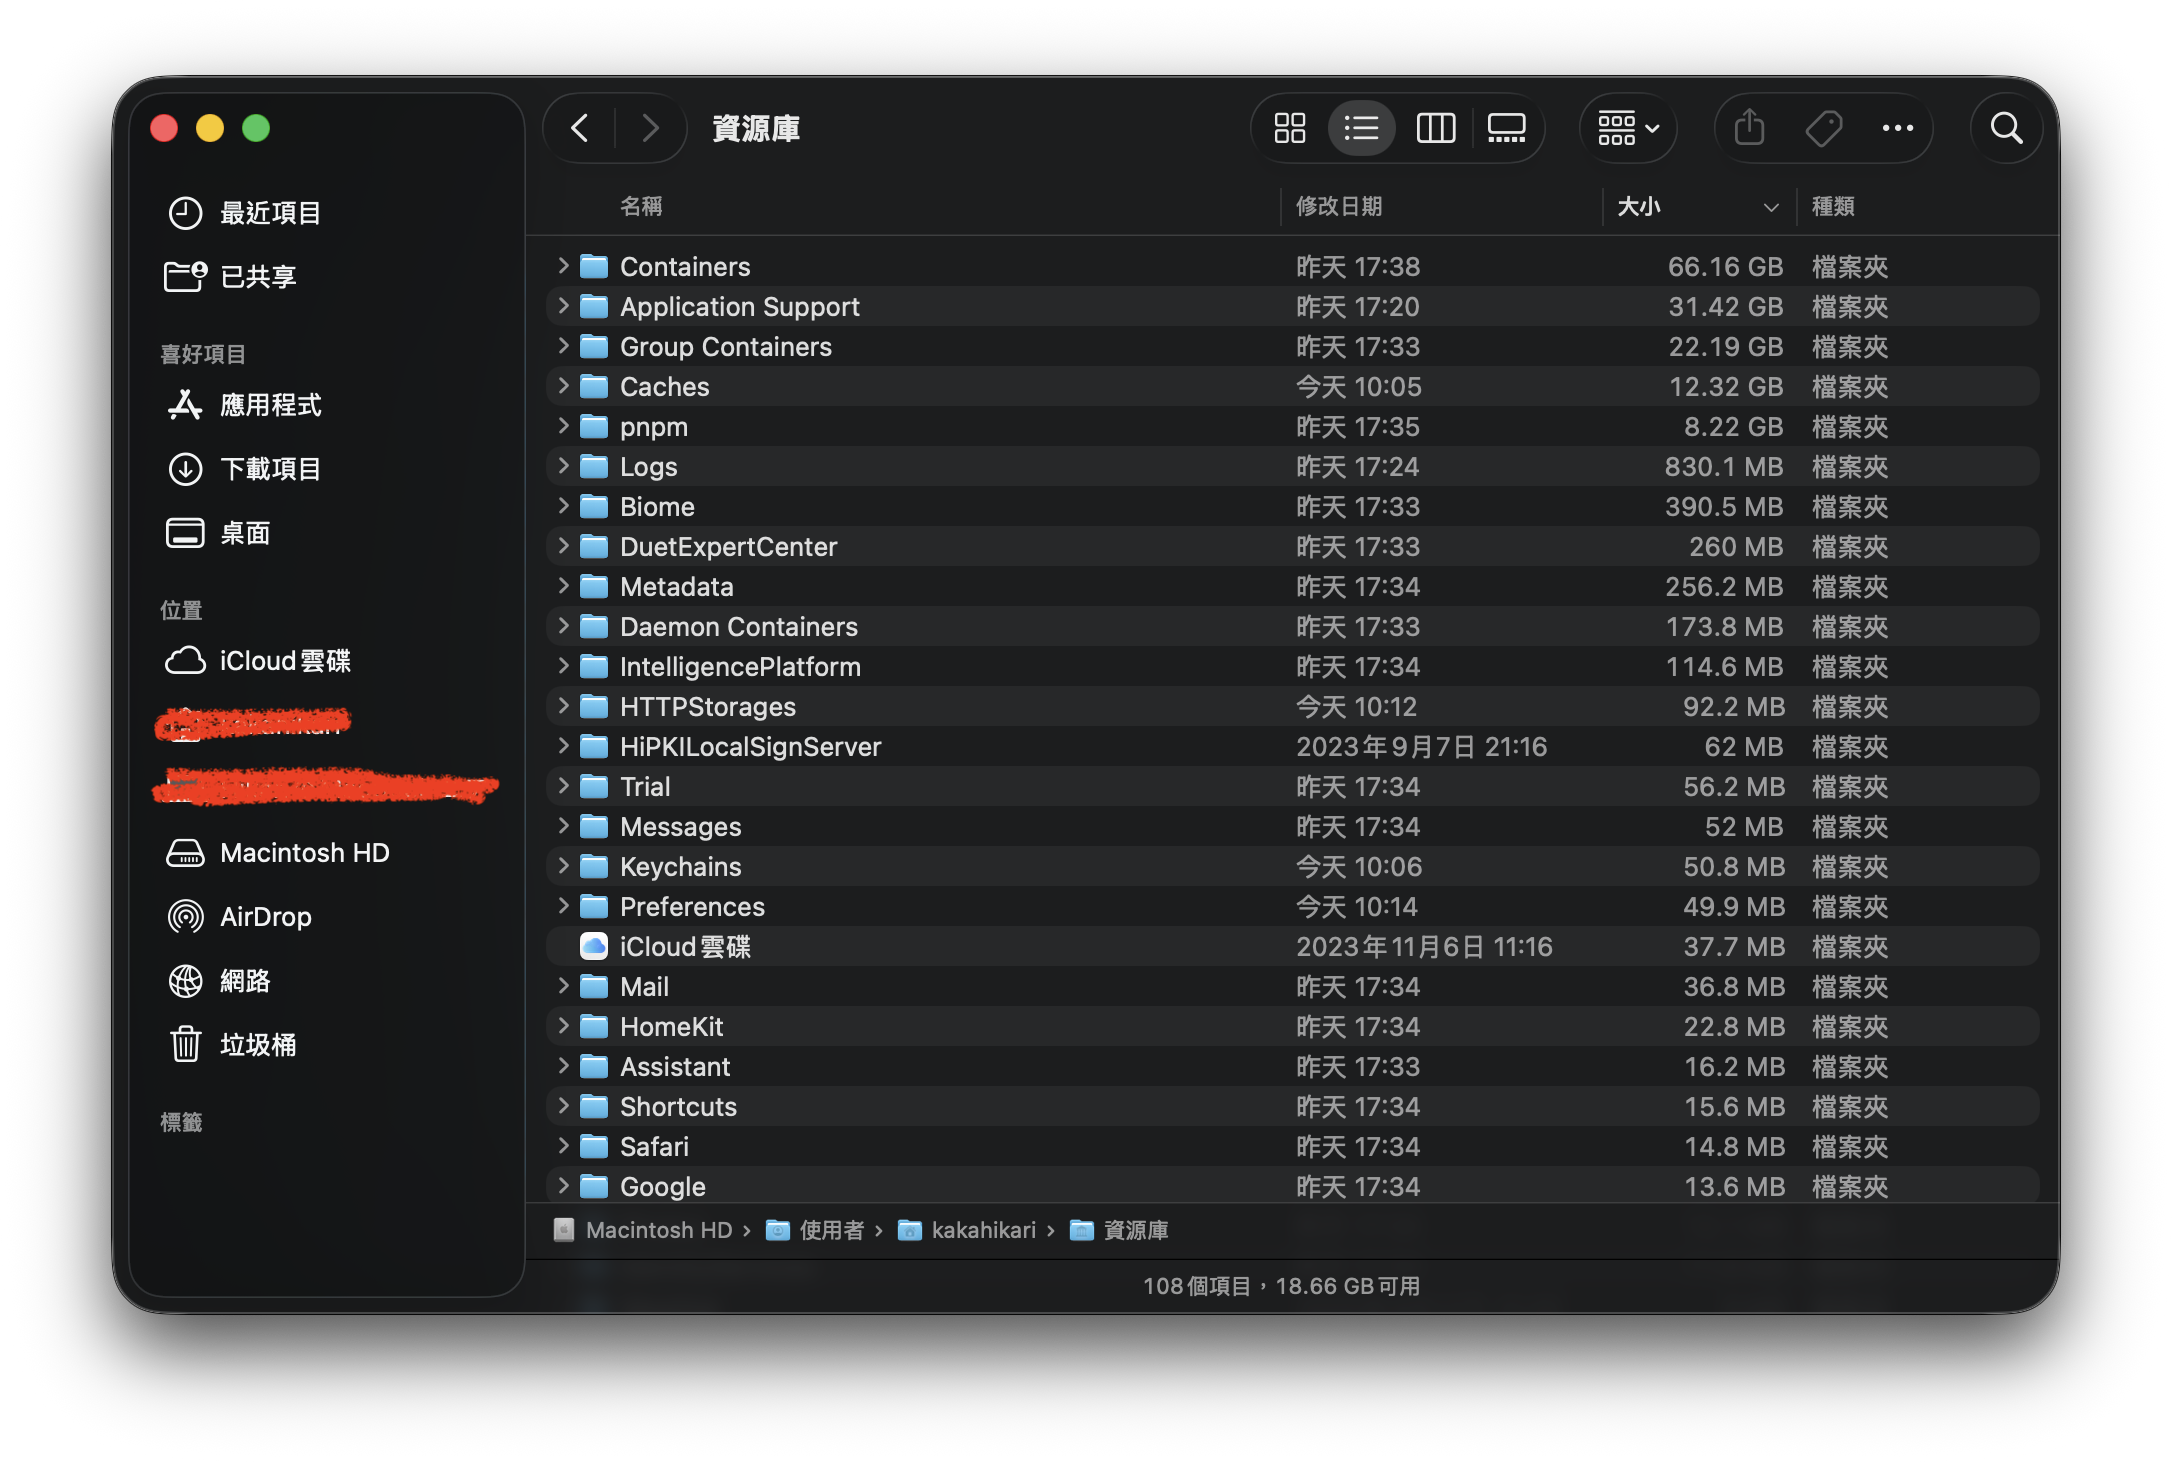Click kakahikari in the path bar

[983, 1230]
